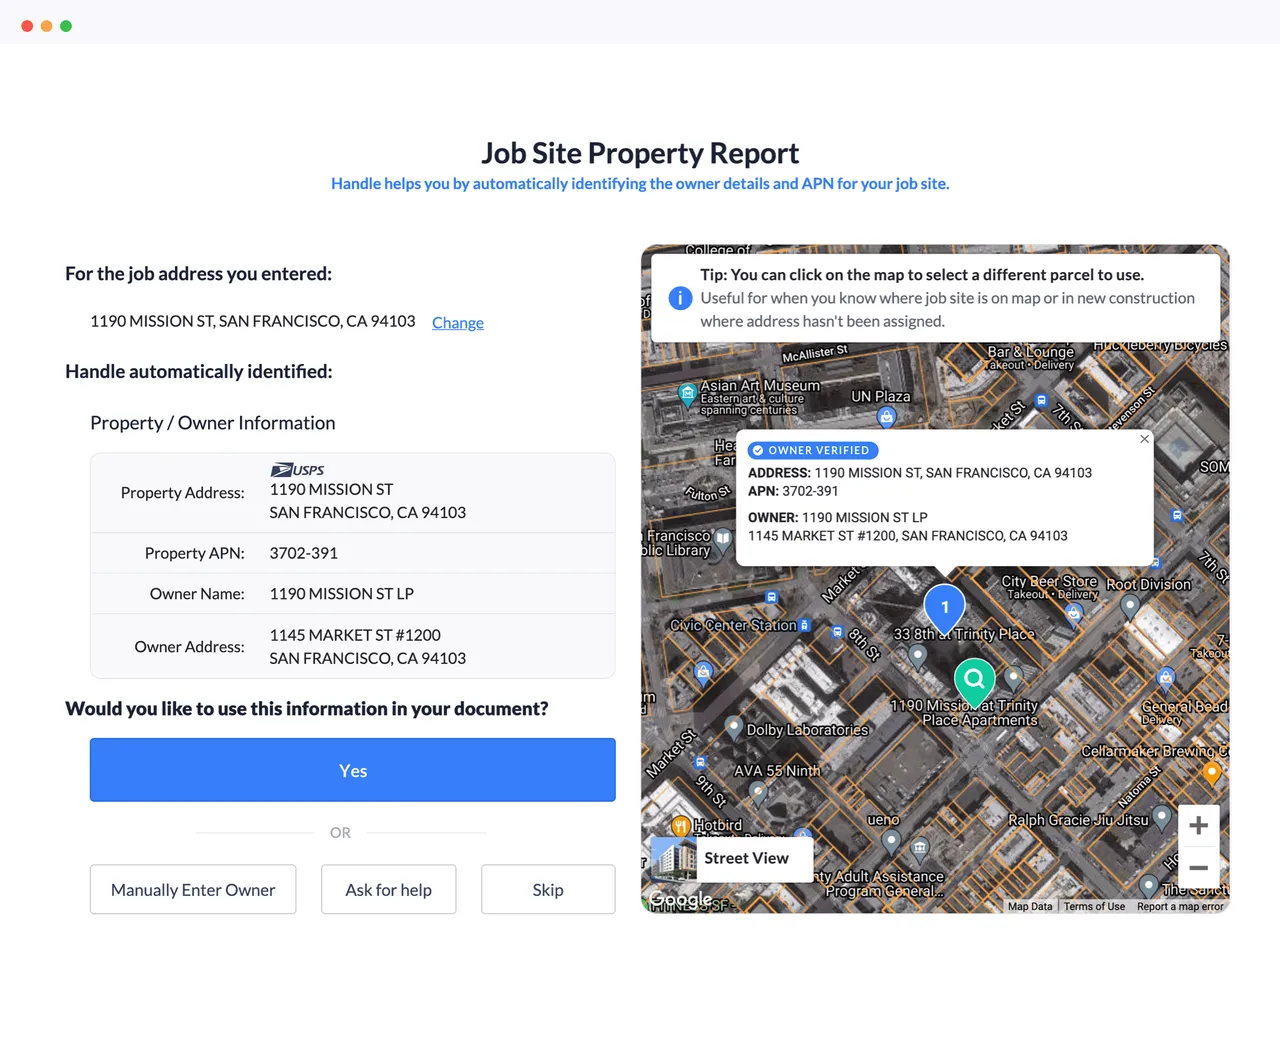Zoom out on the map
This screenshot has width=1280, height=1044.
point(1198,868)
